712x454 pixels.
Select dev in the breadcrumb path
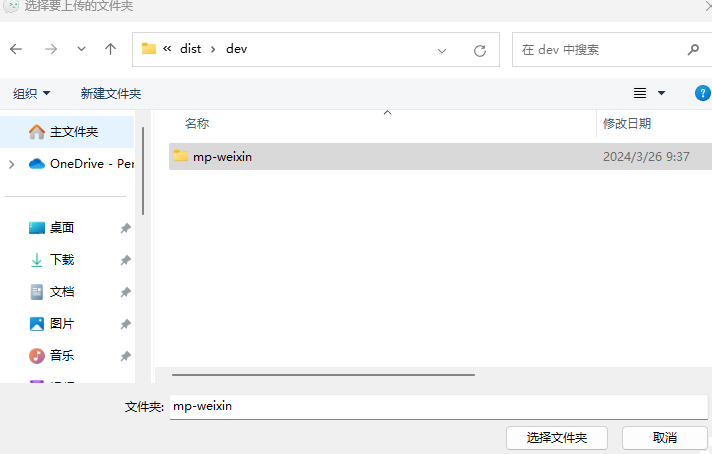tap(237, 49)
